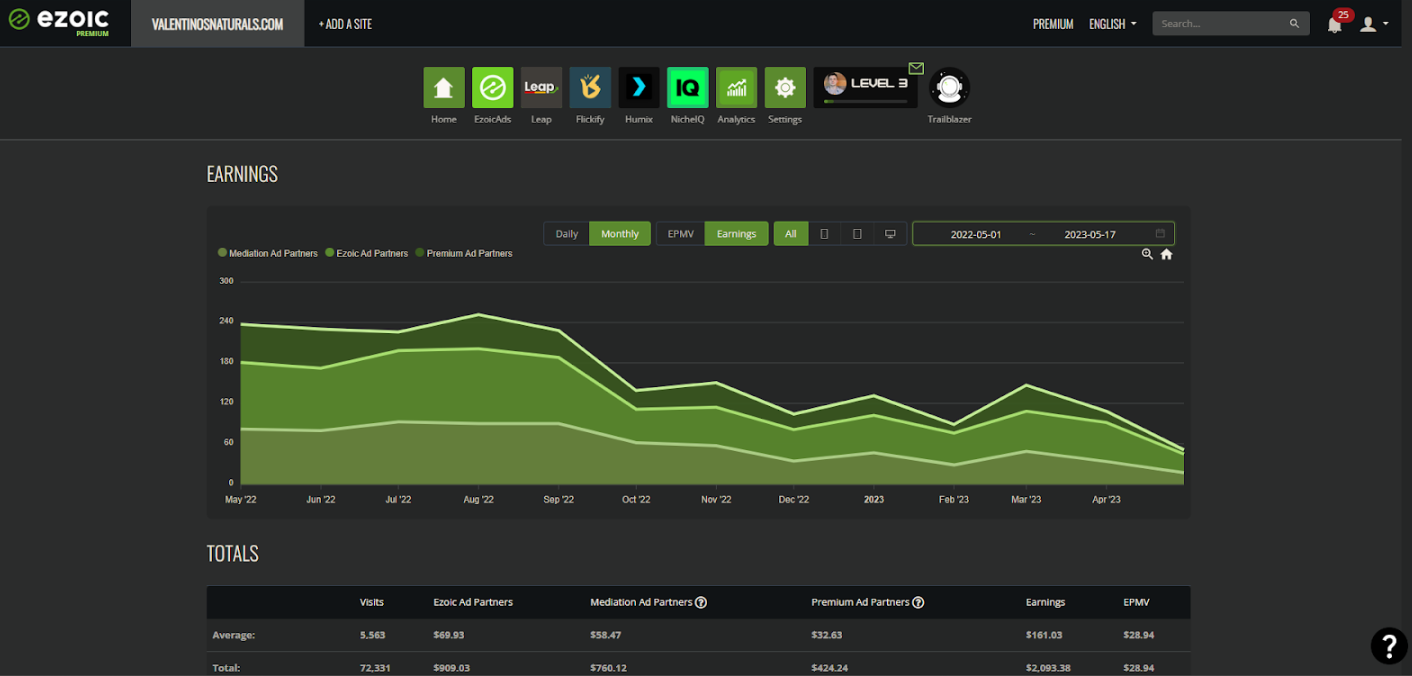This screenshot has width=1412, height=676.
Task: Click into the Search field
Action: point(1222,23)
